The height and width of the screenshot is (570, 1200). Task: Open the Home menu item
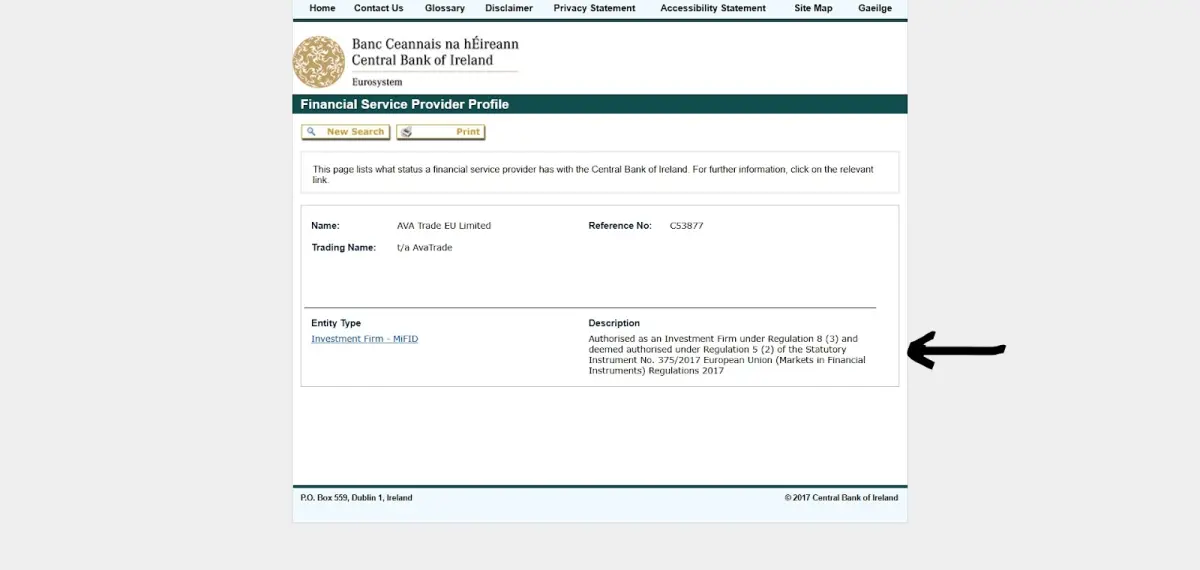[322, 8]
